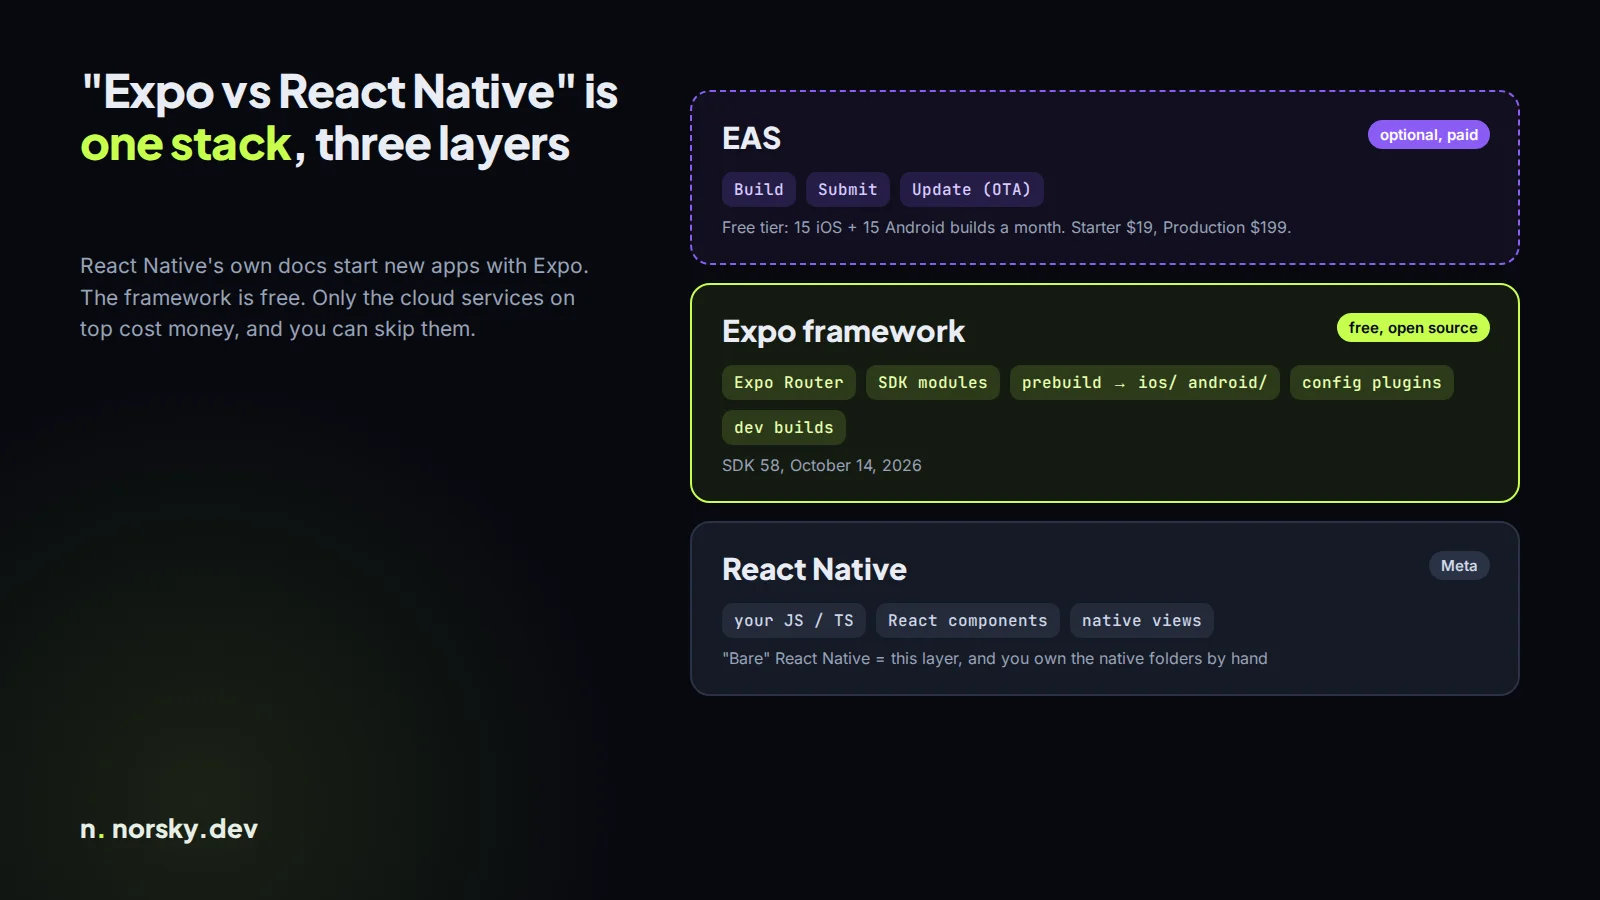The width and height of the screenshot is (1600, 900).
Task: Select the prebuild → ios/ android/ chip
Action: click(1145, 383)
